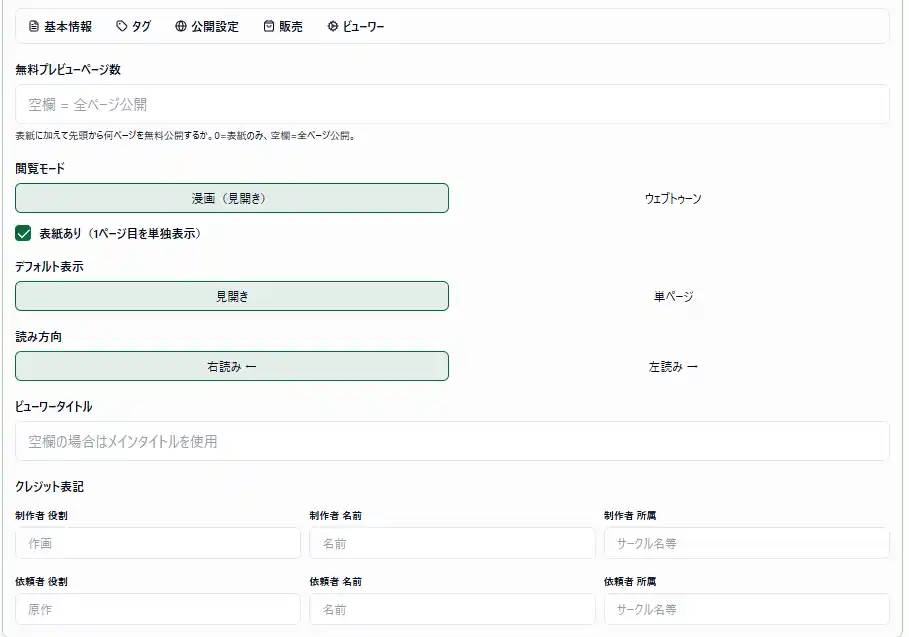Viewport: 909px width, 637px height.
Task: Click the 公開設定 globe icon
Action: click(180, 27)
